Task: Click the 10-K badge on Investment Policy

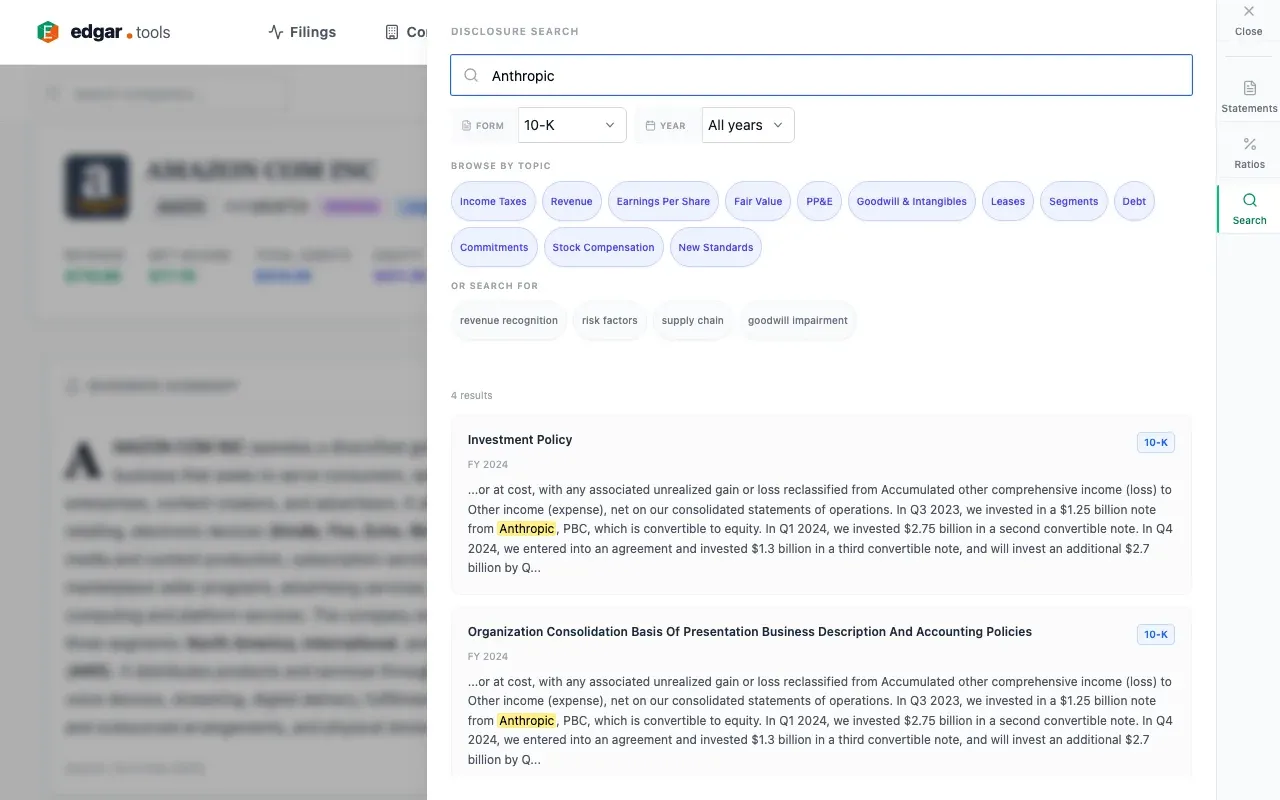Action: (x=1155, y=442)
